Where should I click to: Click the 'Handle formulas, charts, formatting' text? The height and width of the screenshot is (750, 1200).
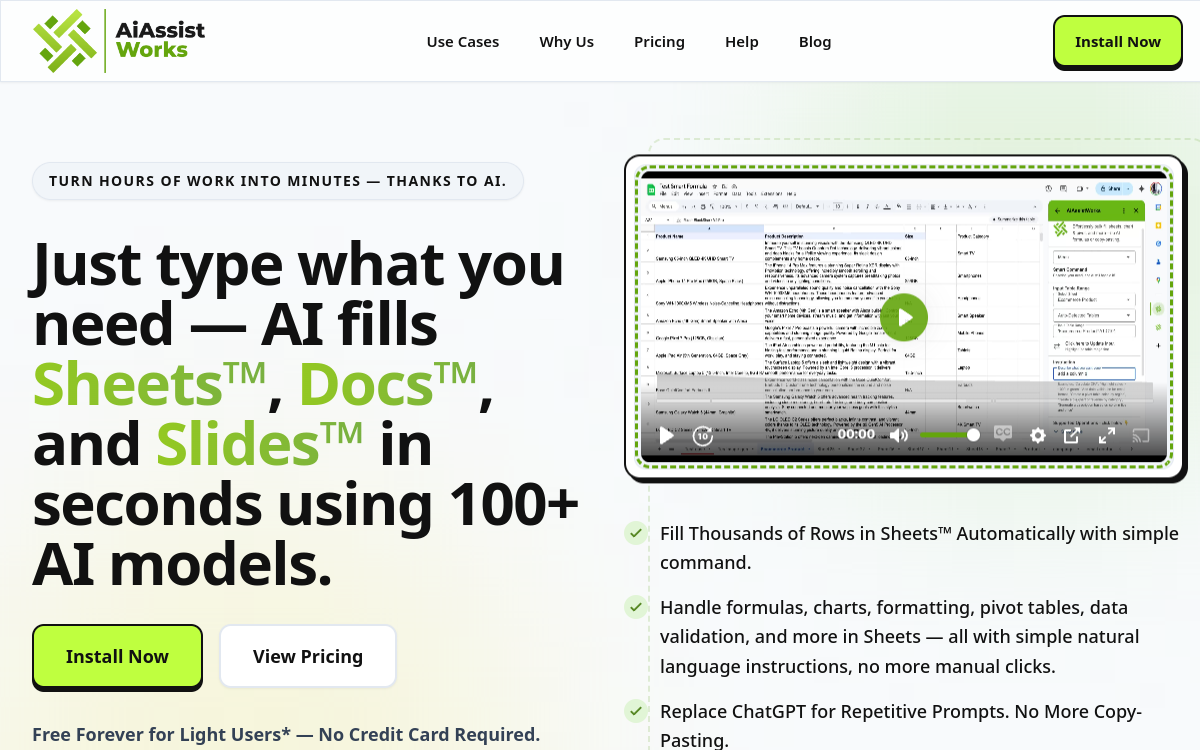click(x=900, y=637)
